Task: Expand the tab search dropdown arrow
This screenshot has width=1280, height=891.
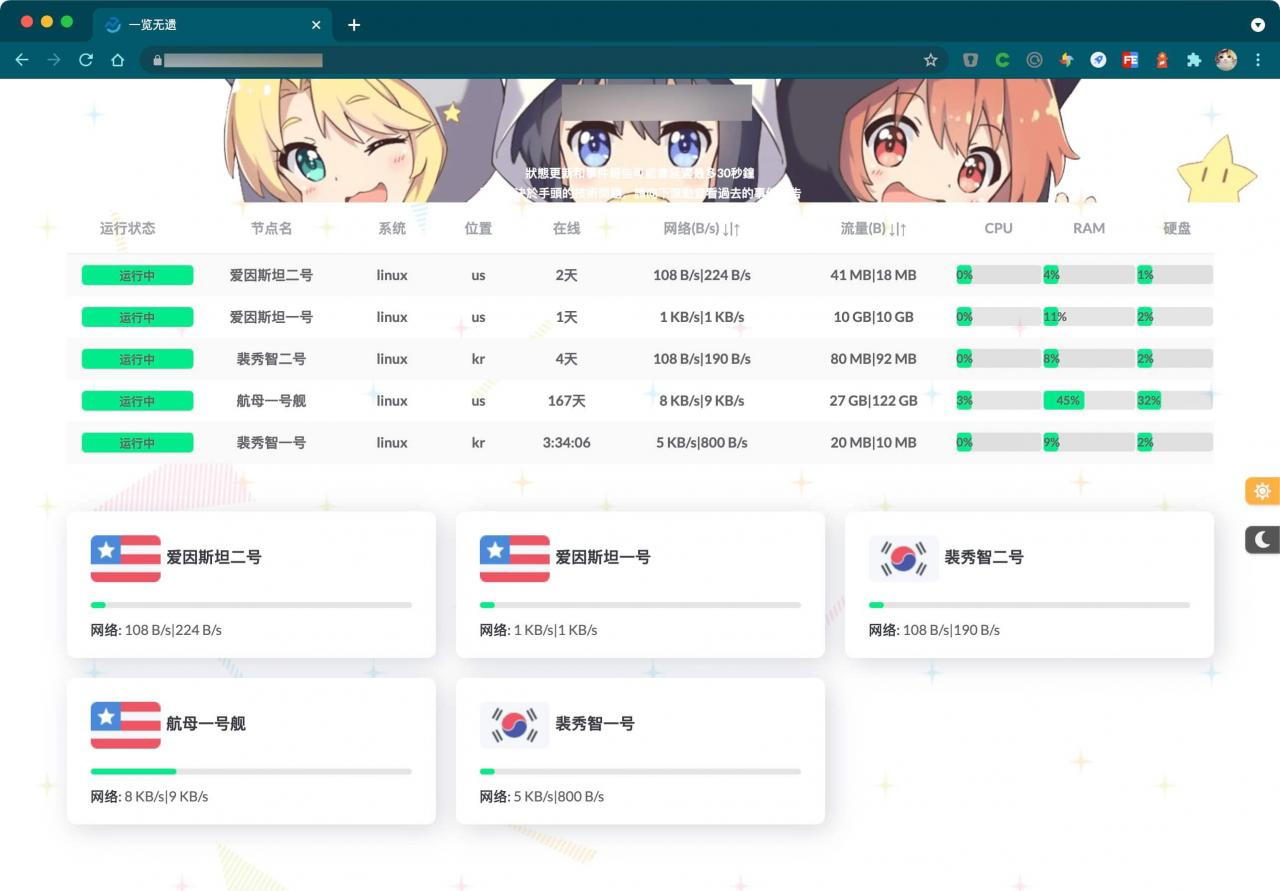Action: (x=1258, y=25)
